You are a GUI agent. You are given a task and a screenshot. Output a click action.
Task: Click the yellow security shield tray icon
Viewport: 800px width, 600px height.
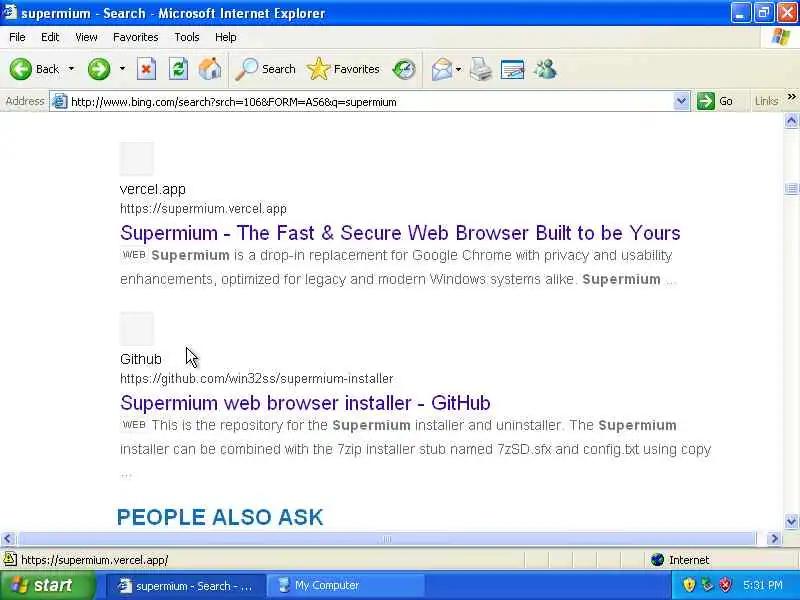(689, 585)
